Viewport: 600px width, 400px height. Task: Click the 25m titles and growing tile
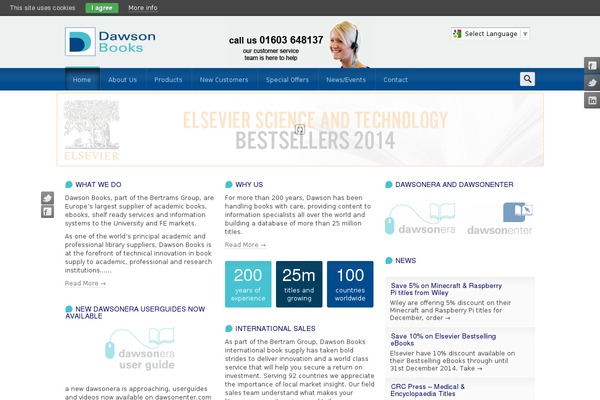pyautogui.click(x=299, y=284)
